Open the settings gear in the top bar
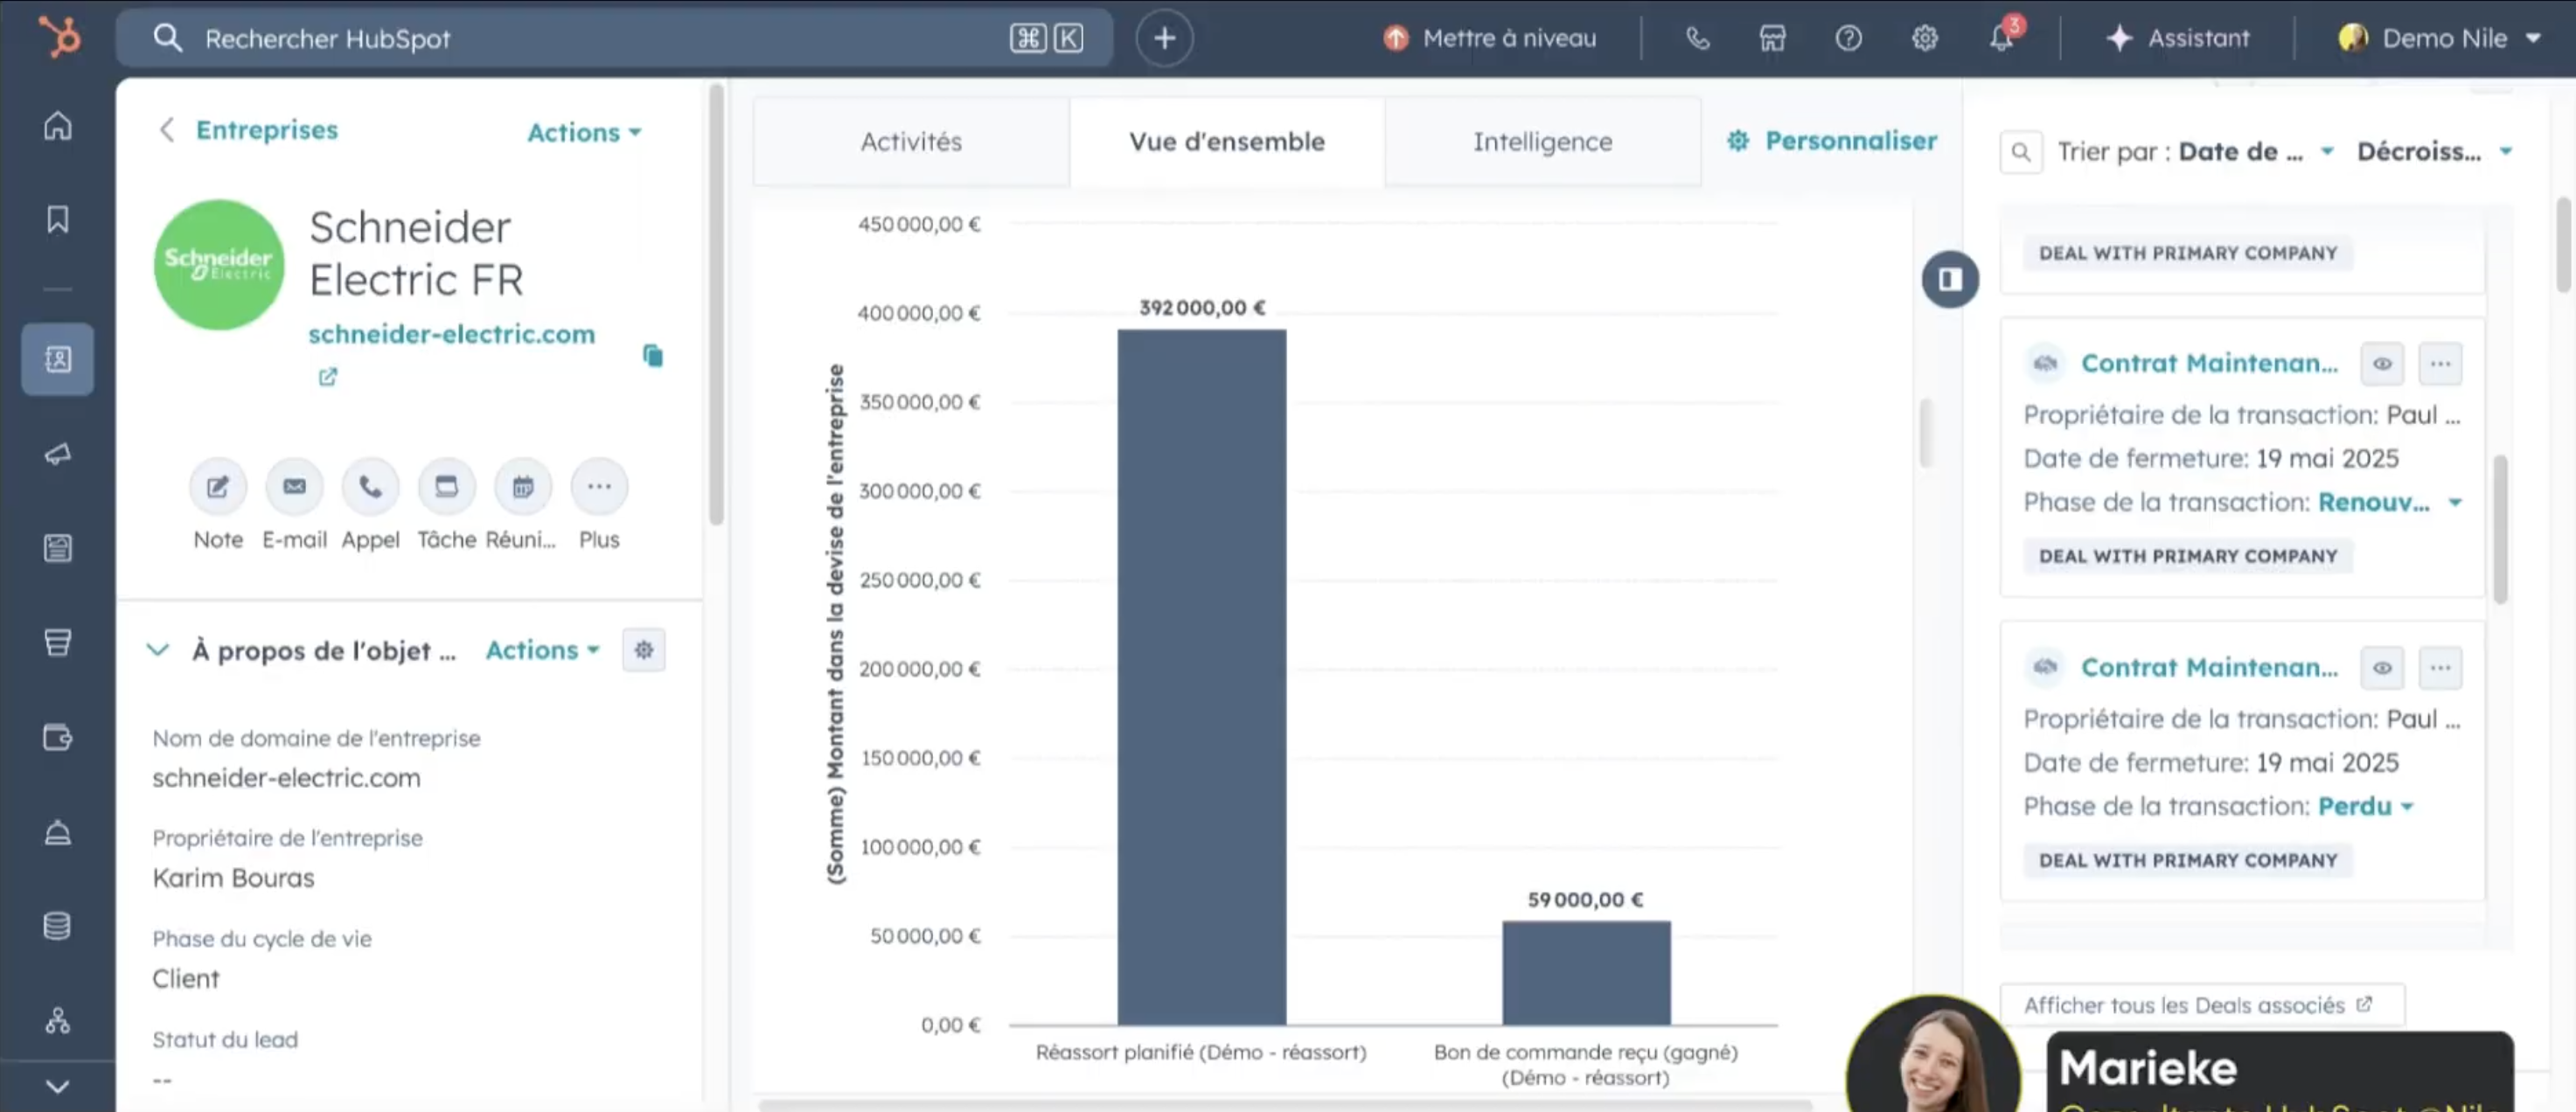This screenshot has height=1112, width=2576. click(x=1924, y=38)
